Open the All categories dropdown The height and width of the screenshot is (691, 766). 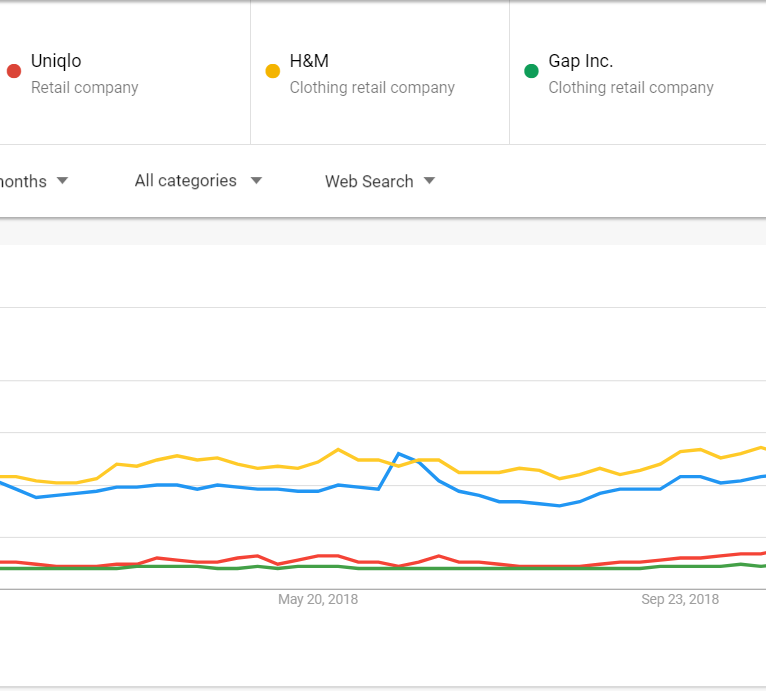coord(186,181)
